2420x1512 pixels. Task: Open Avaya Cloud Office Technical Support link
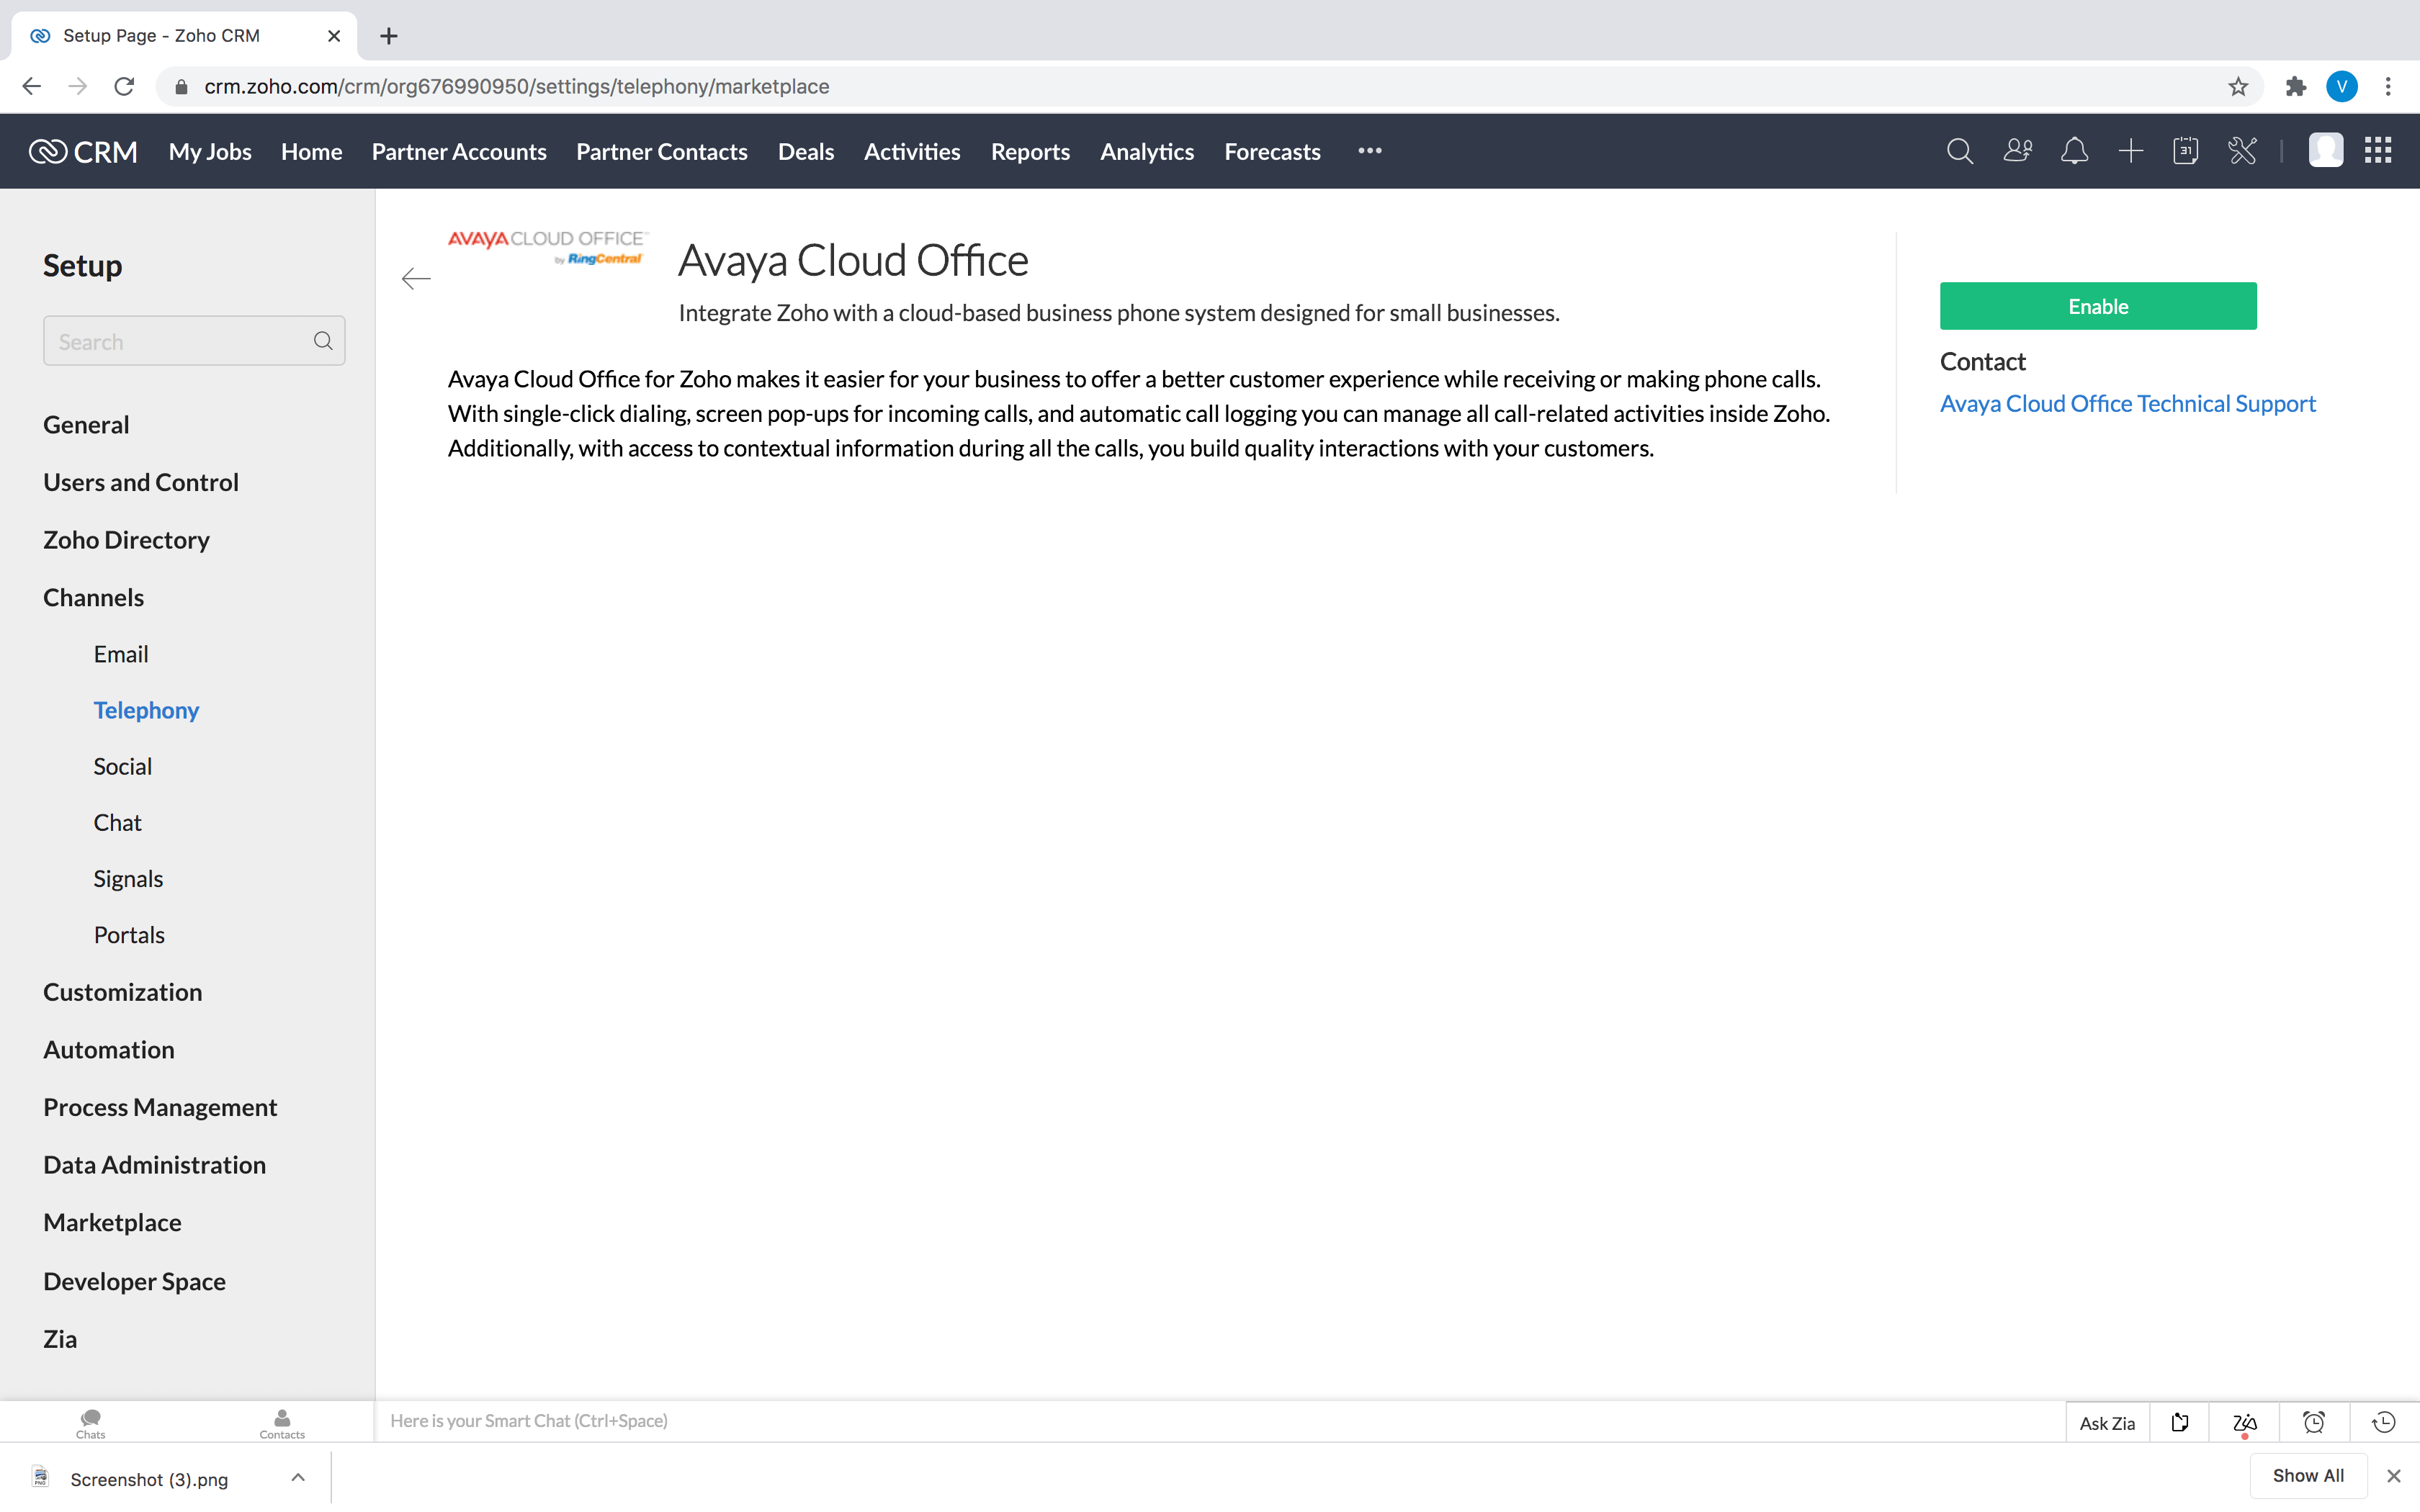(2128, 403)
